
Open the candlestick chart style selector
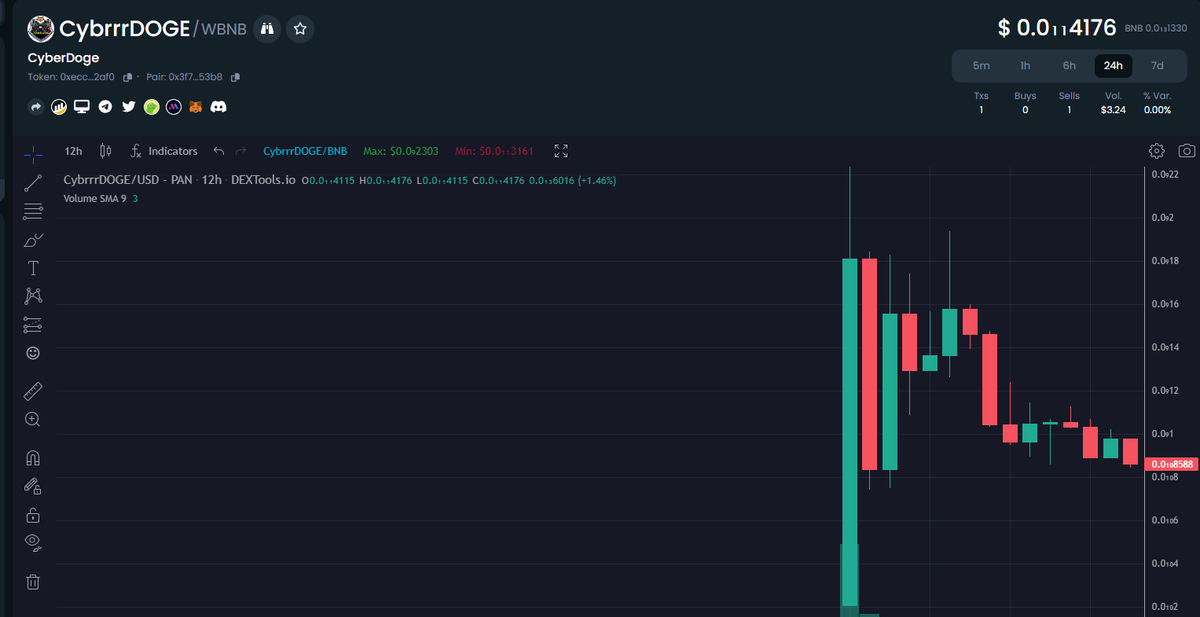point(104,151)
